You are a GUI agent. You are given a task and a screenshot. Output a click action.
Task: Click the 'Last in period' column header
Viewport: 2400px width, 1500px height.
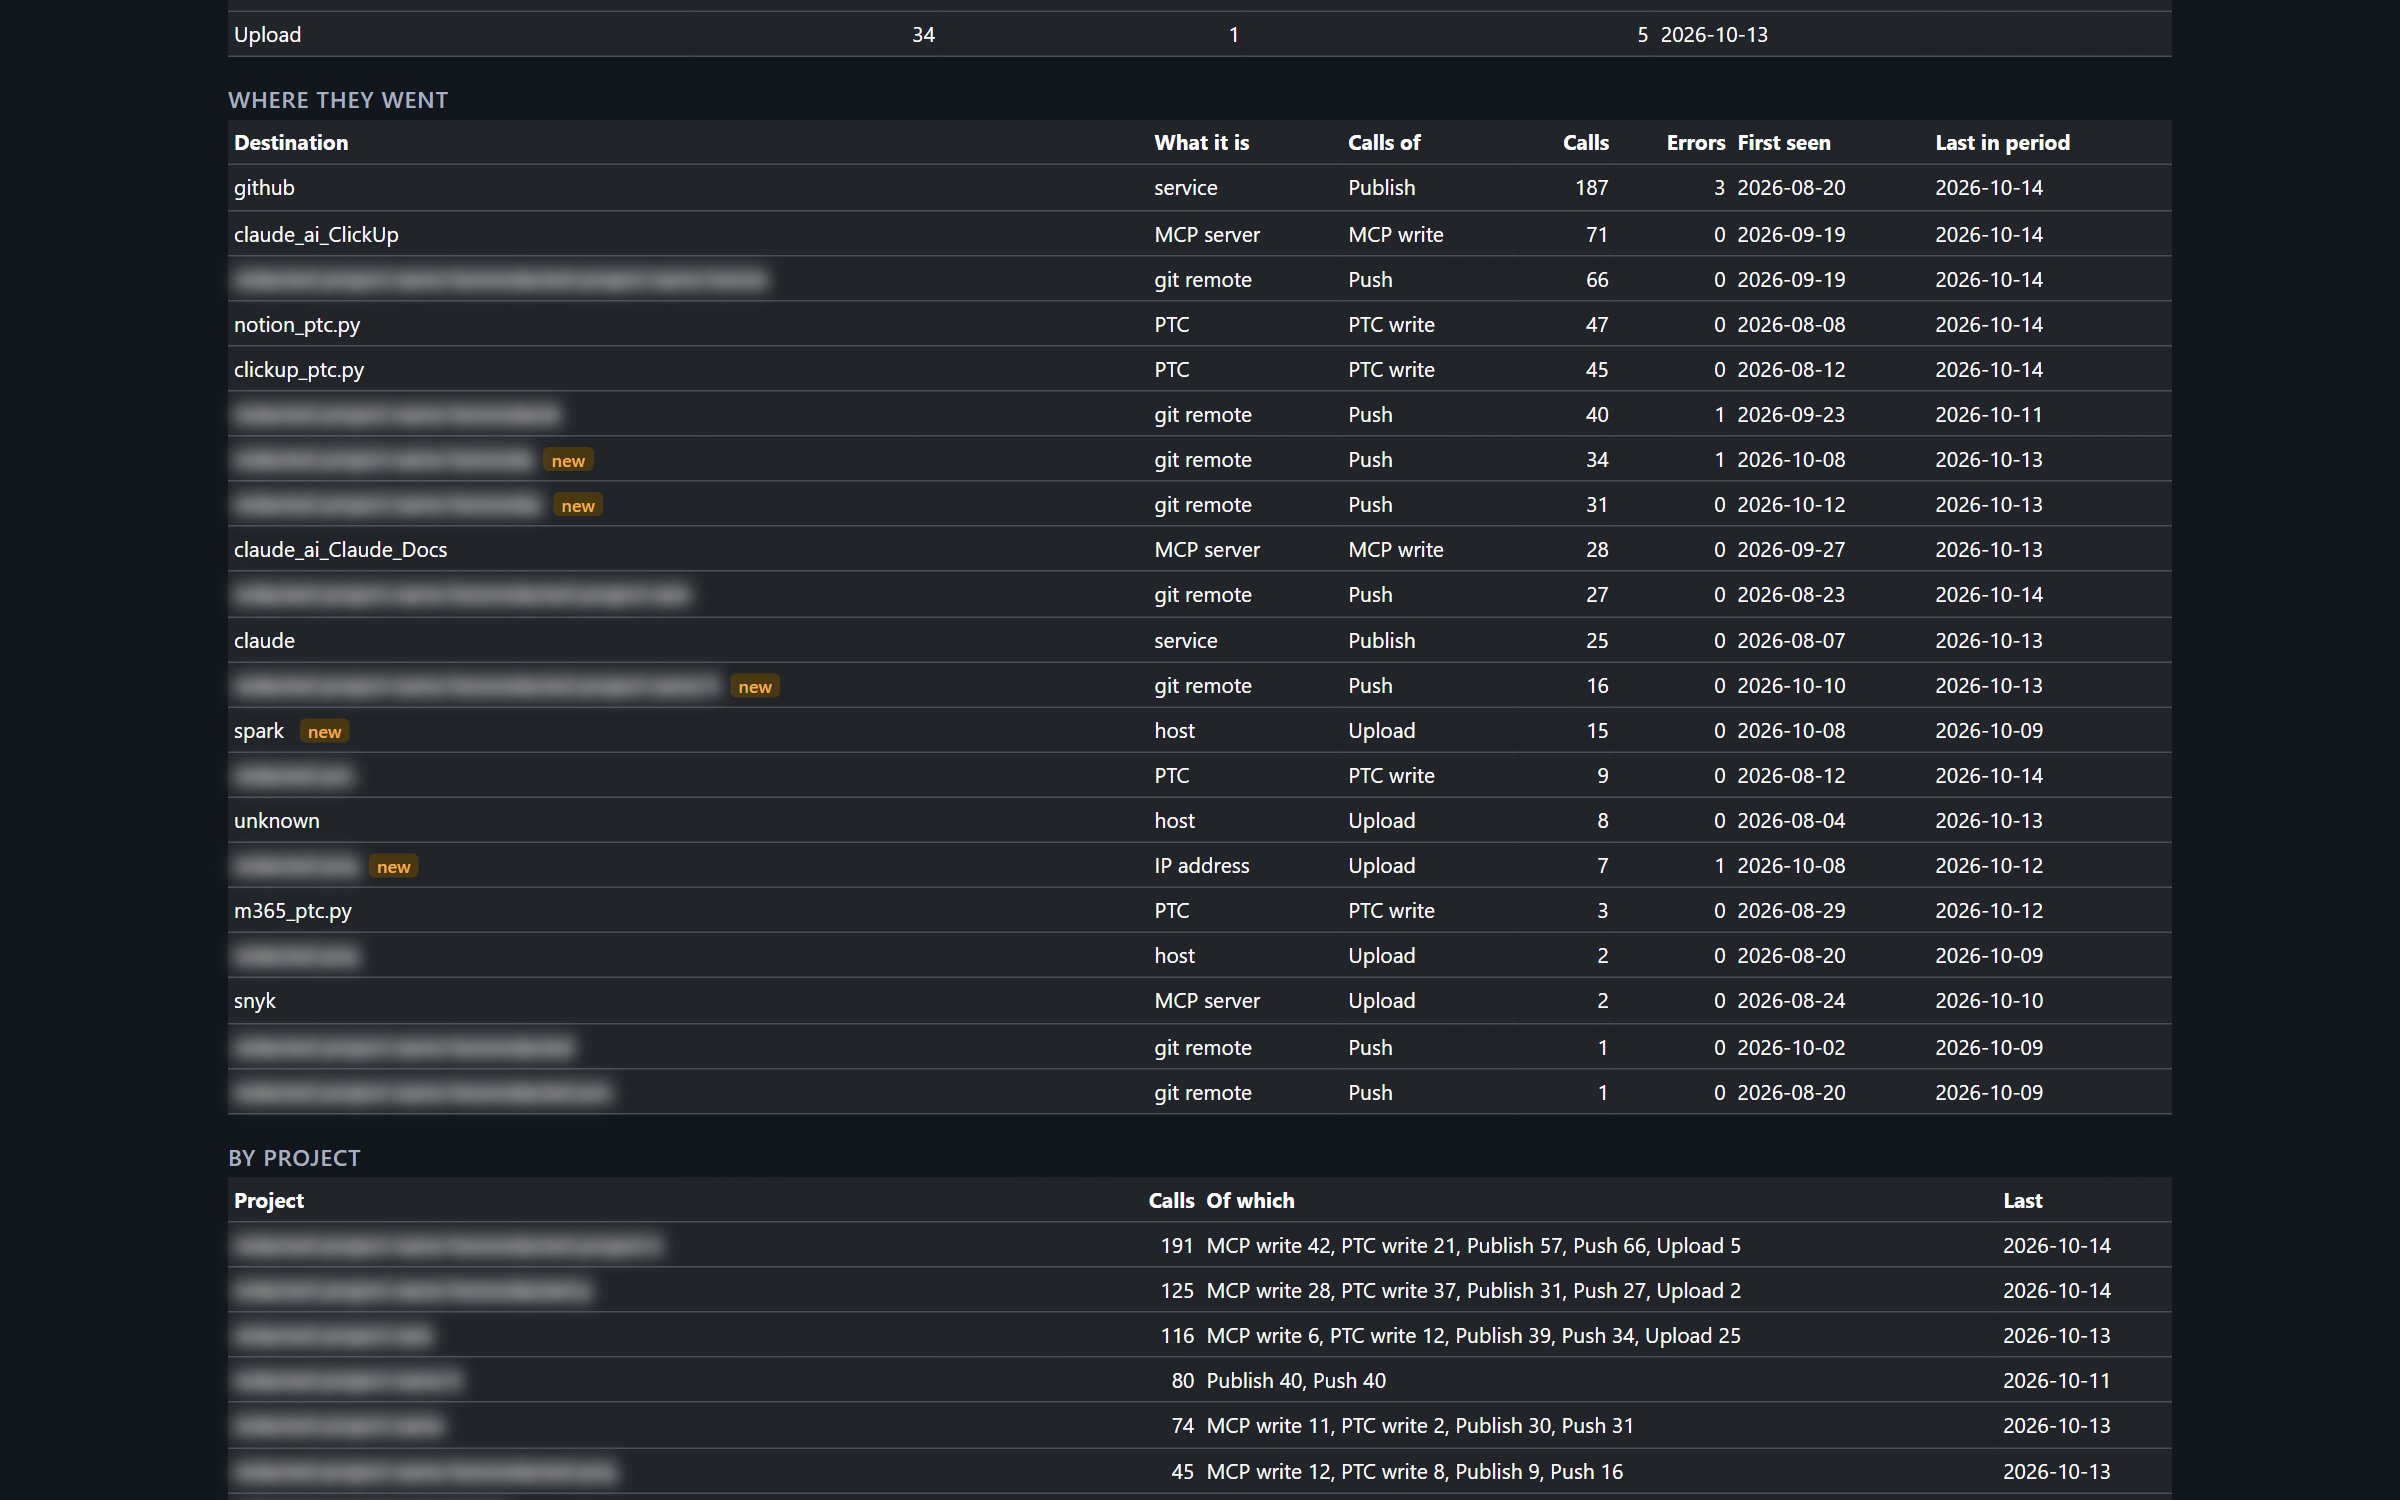pos(2002,143)
